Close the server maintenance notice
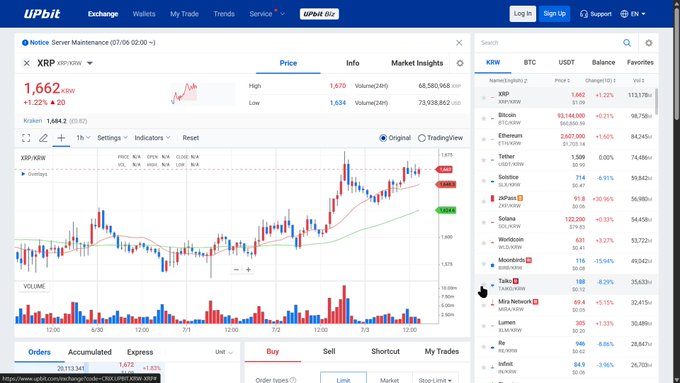680x383 pixels. pyautogui.click(x=459, y=43)
